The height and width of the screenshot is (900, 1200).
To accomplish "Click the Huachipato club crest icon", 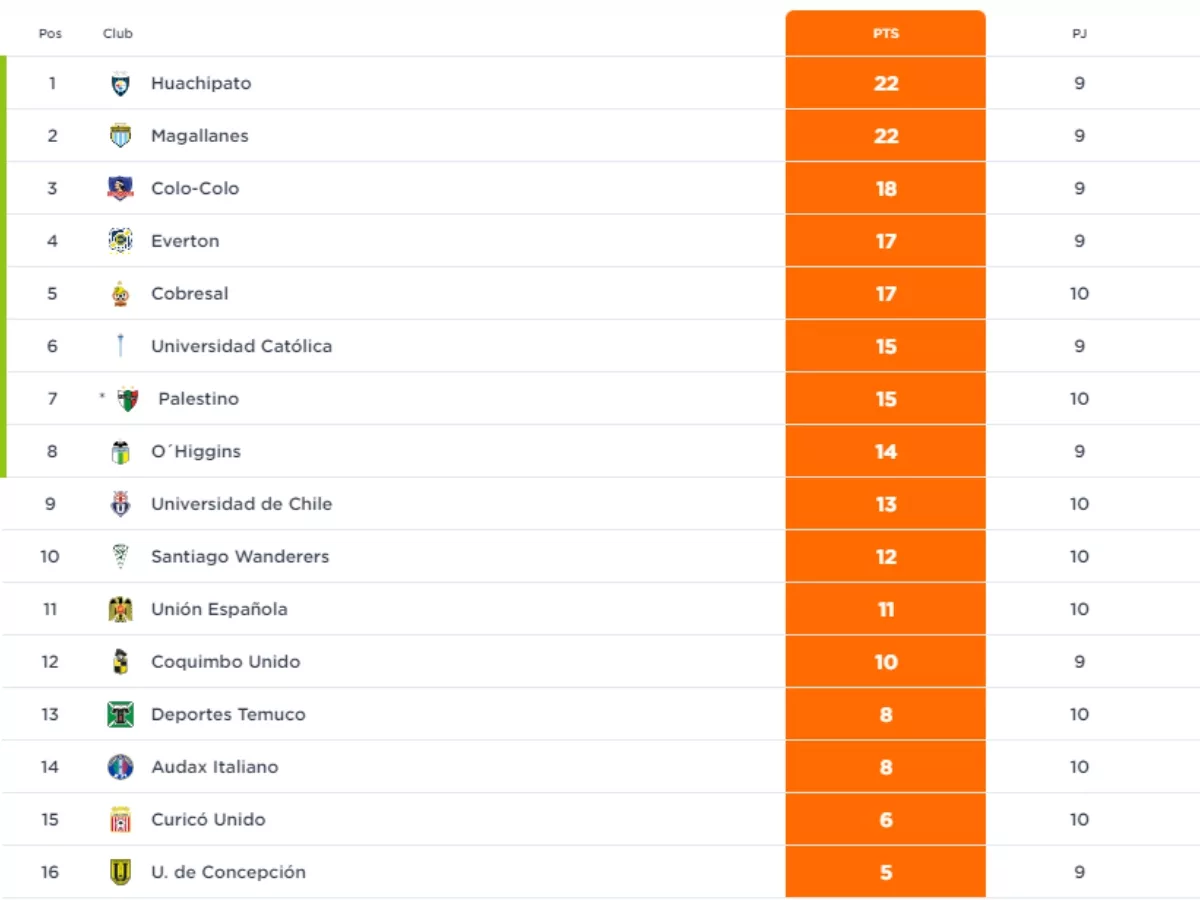I will point(120,84).
